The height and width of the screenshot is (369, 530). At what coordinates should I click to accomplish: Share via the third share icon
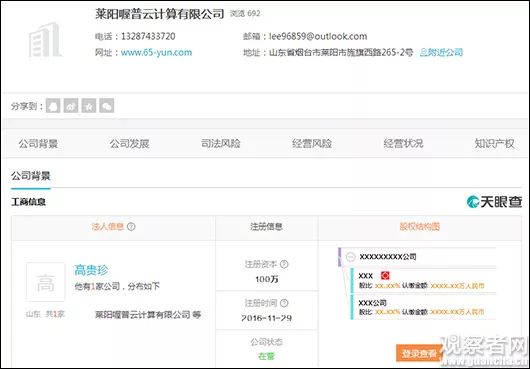pyautogui.click(x=89, y=106)
